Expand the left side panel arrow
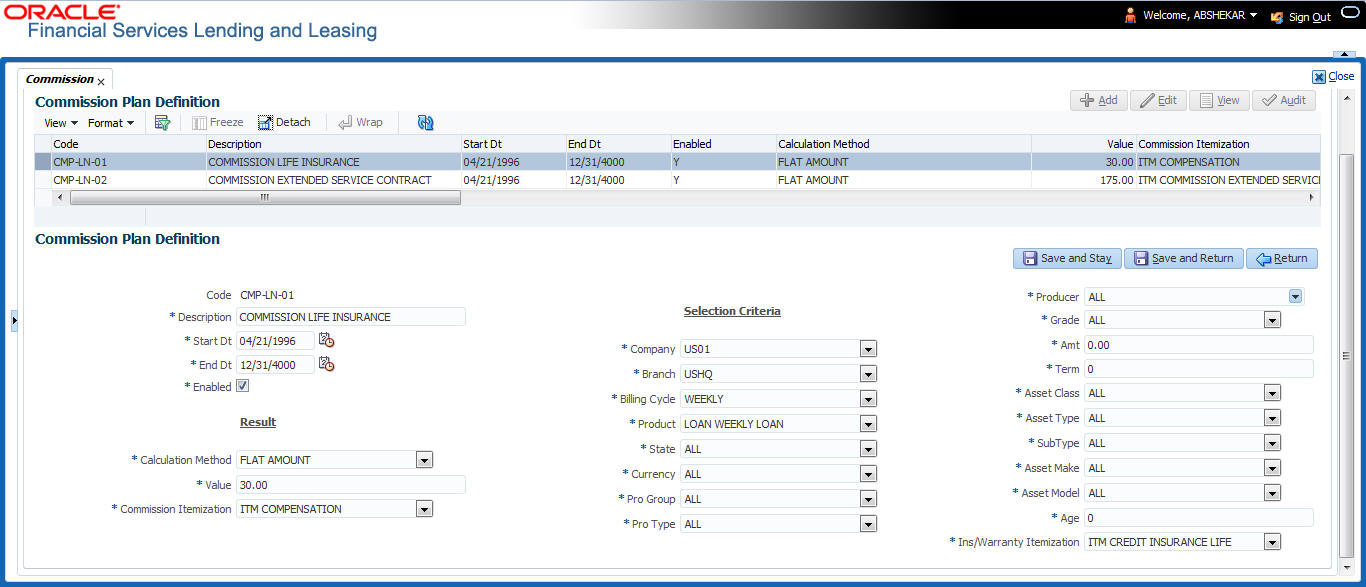The height and width of the screenshot is (587, 1366). 14,320
